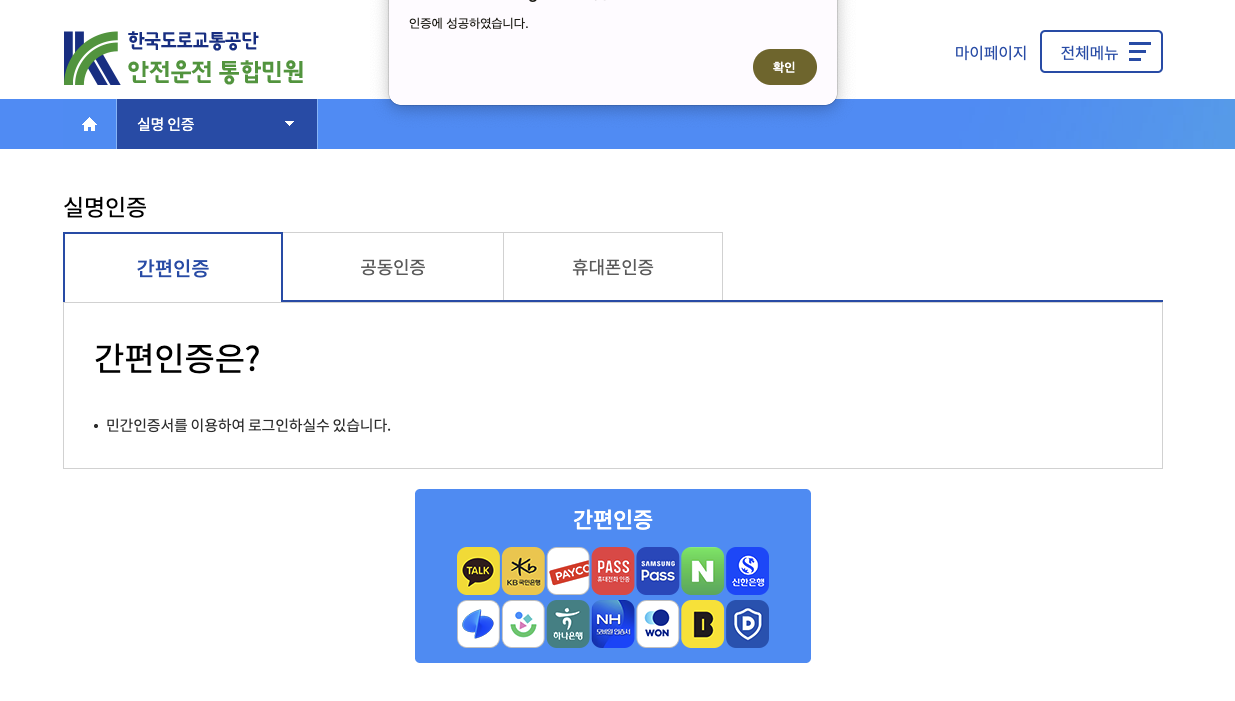Choose the NH 모바일인증서 icon
1235x701 pixels.
[x=613, y=624]
